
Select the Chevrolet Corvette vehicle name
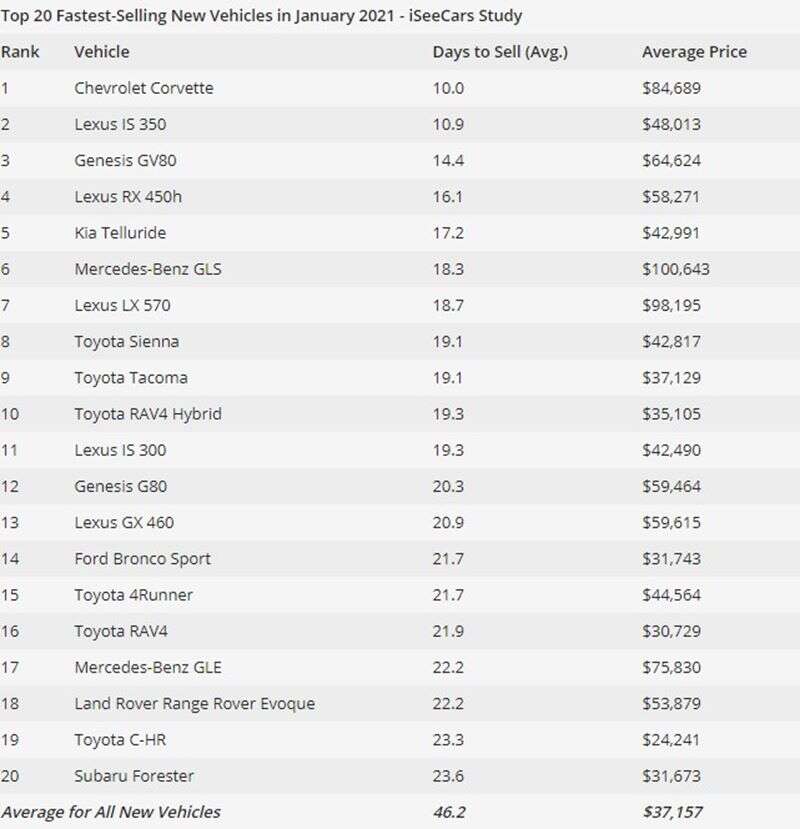click(x=144, y=88)
